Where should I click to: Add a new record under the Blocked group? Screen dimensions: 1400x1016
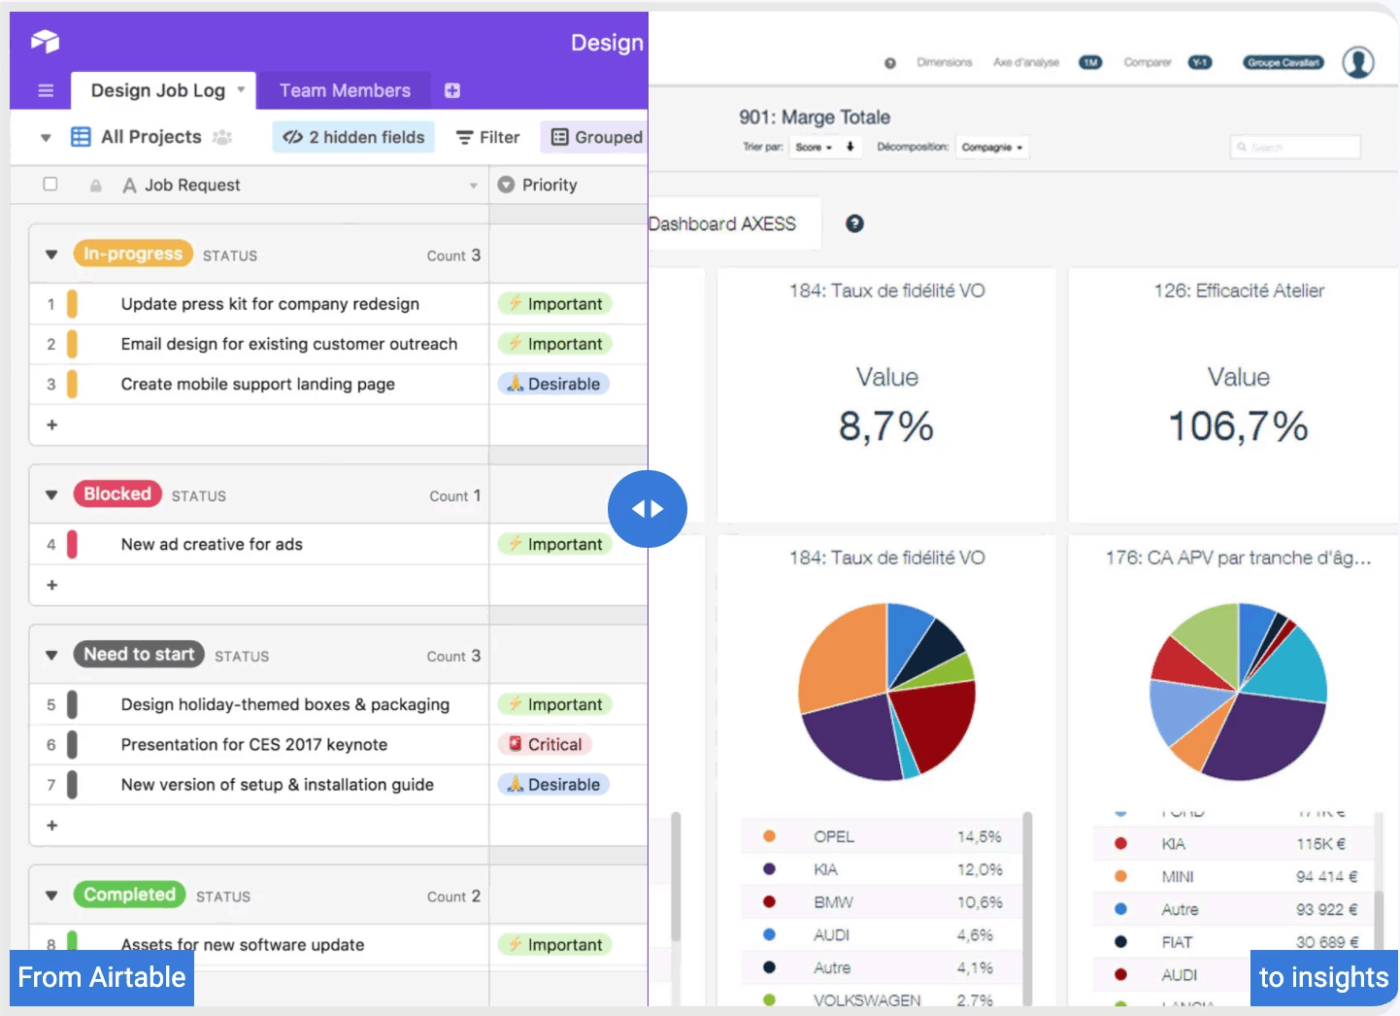52,585
